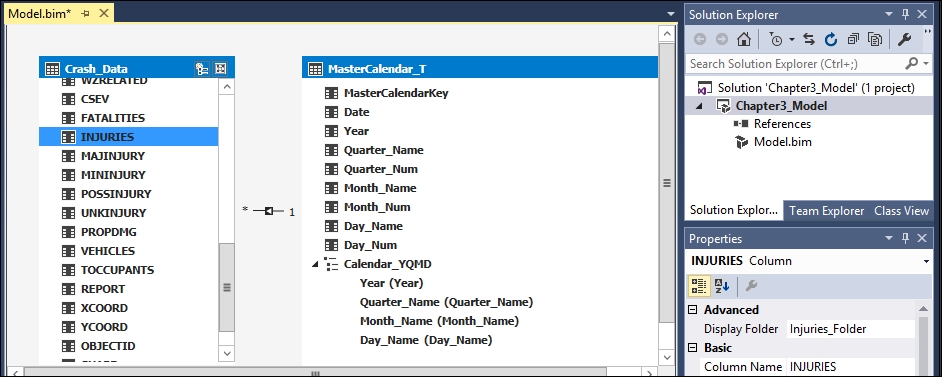This screenshot has height=377, width=942.
Task: Click the Show All Files icon
Action: pyautogui.click(x=875, y=39)
